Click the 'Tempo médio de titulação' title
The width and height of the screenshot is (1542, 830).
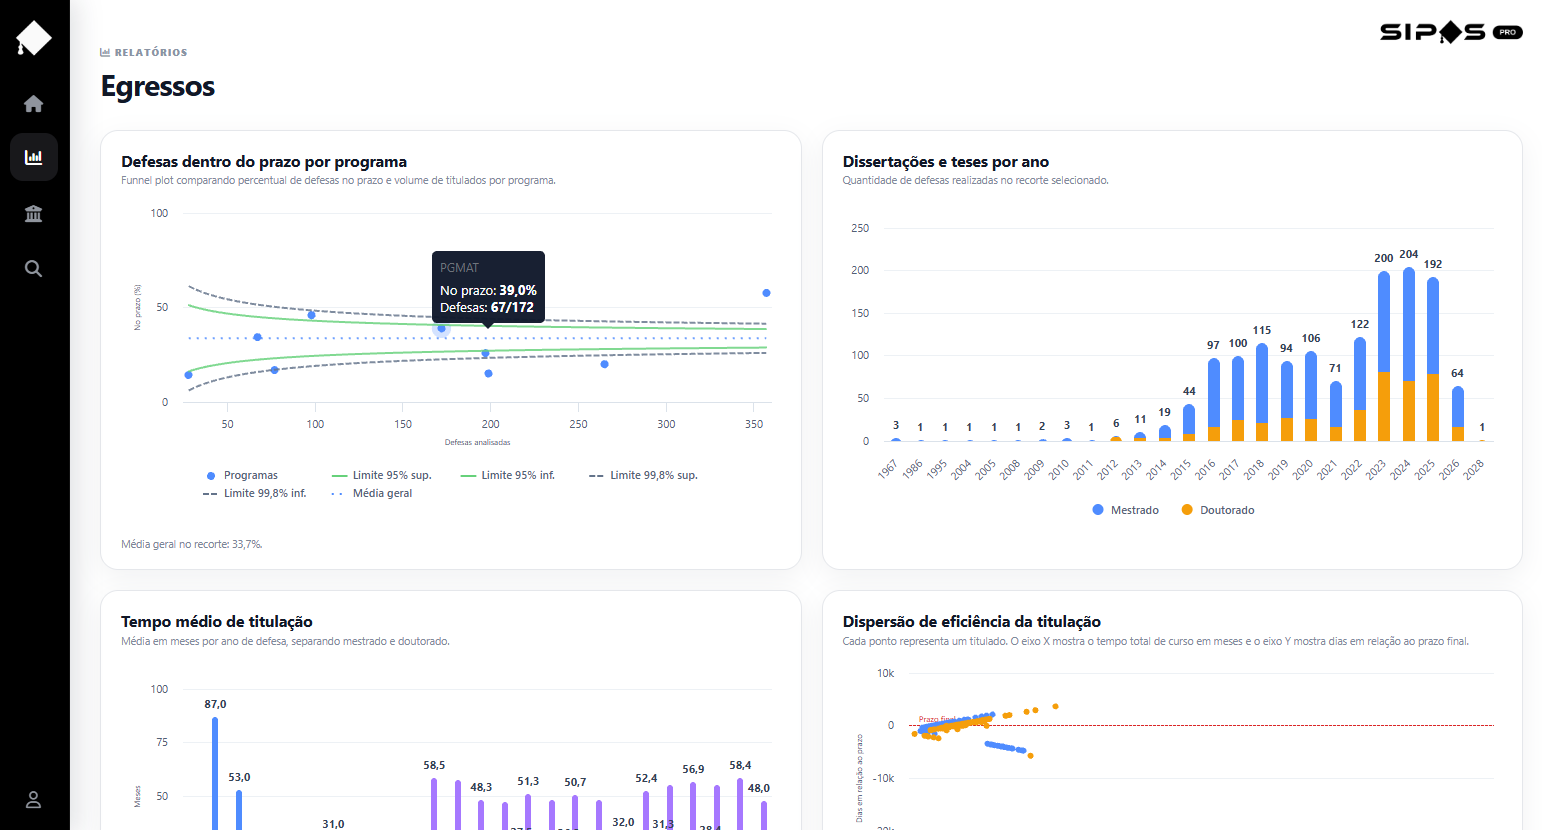pos(217,622)
